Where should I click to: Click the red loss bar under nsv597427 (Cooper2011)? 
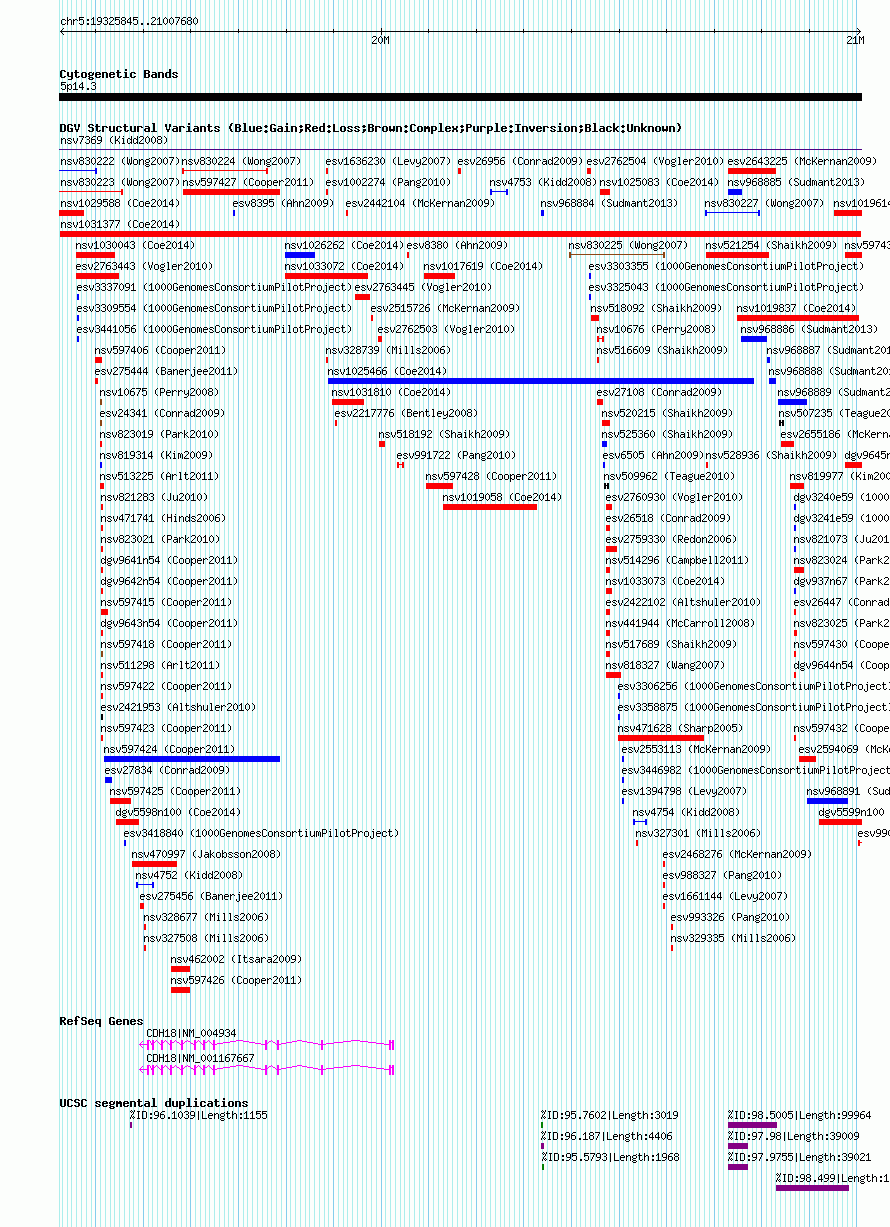tap(231, 192)
